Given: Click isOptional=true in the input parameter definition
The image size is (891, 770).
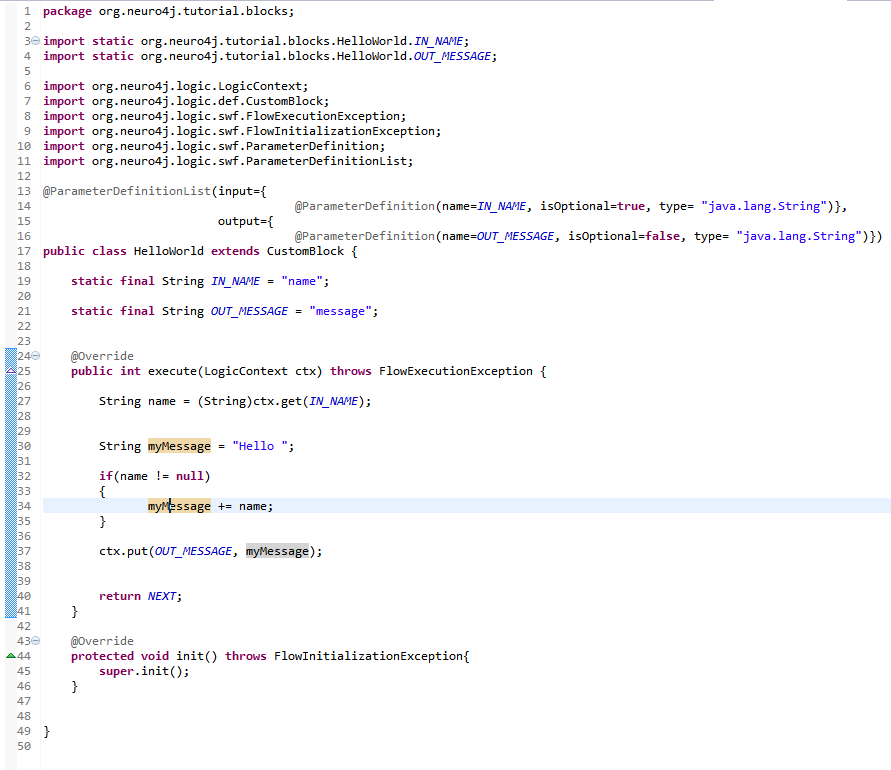Looking at the screenshot, I should (593, 206).
